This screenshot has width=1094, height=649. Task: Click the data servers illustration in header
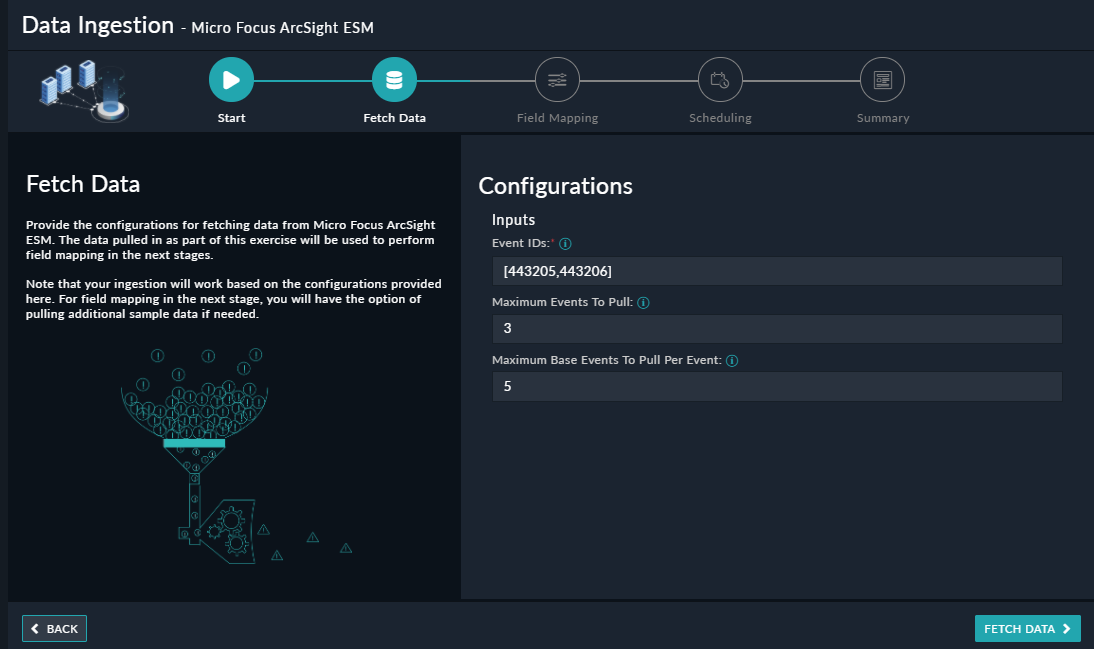84,91
